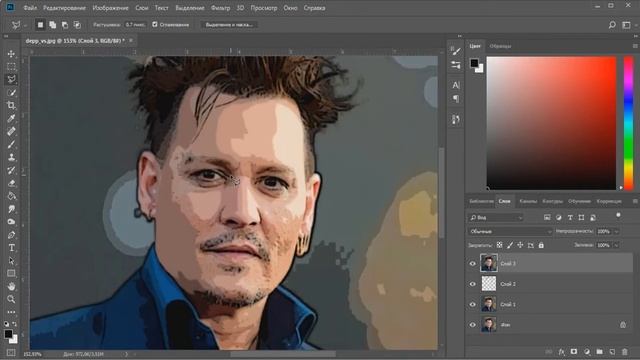640x360 pixels.
Task: Open the Layers panel flyout menu
Action: point(635,201)
